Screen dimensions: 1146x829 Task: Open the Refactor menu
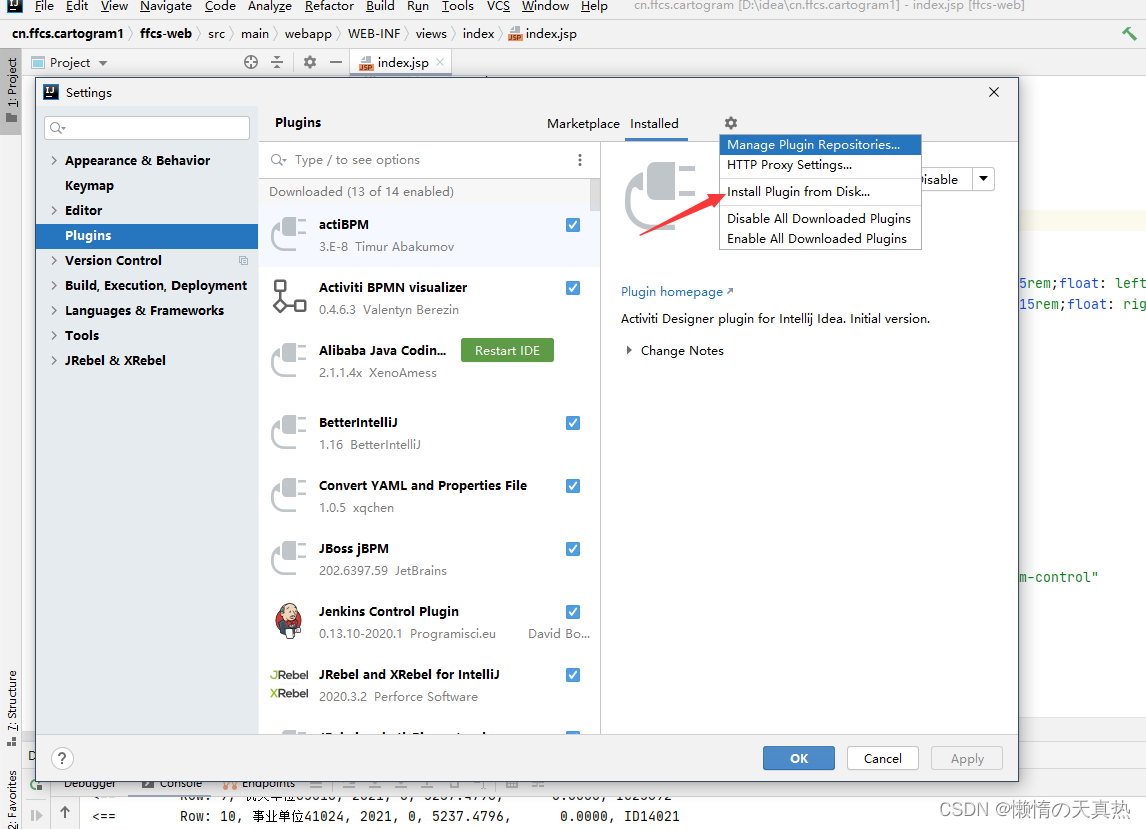329,7
